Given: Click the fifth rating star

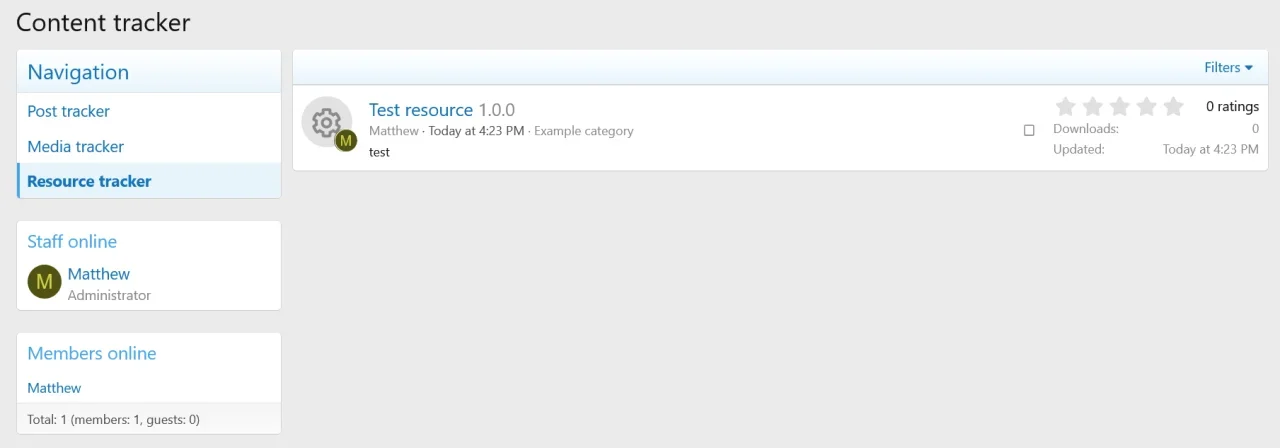Looking at the screenshot, I should (x=1174, y=106).
